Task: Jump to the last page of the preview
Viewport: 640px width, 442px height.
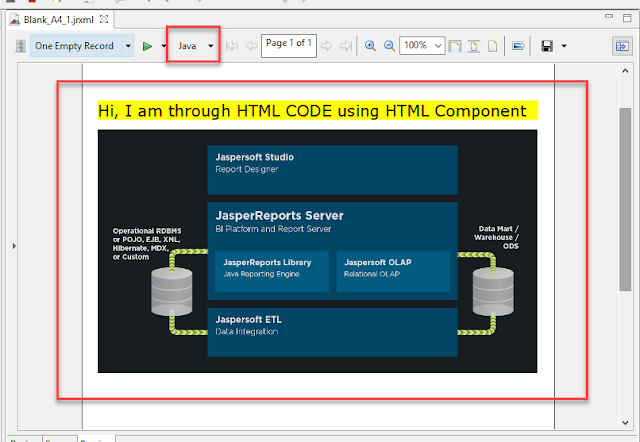Action: point(346,46)
